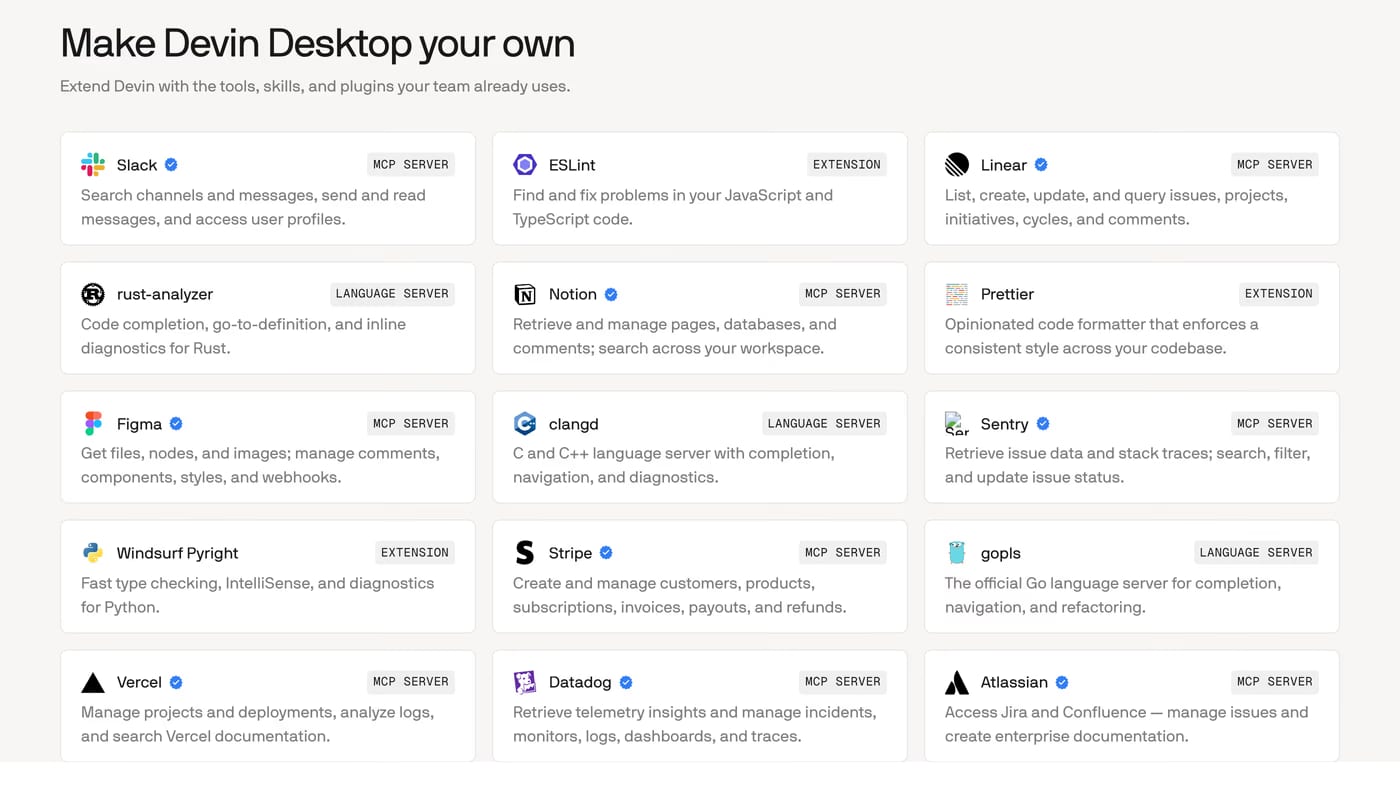The image size is (1400, 790).
Task: Click the LANGUAGE SERVER tag on rust-analyzer card
Action: [x=392, y=294]
